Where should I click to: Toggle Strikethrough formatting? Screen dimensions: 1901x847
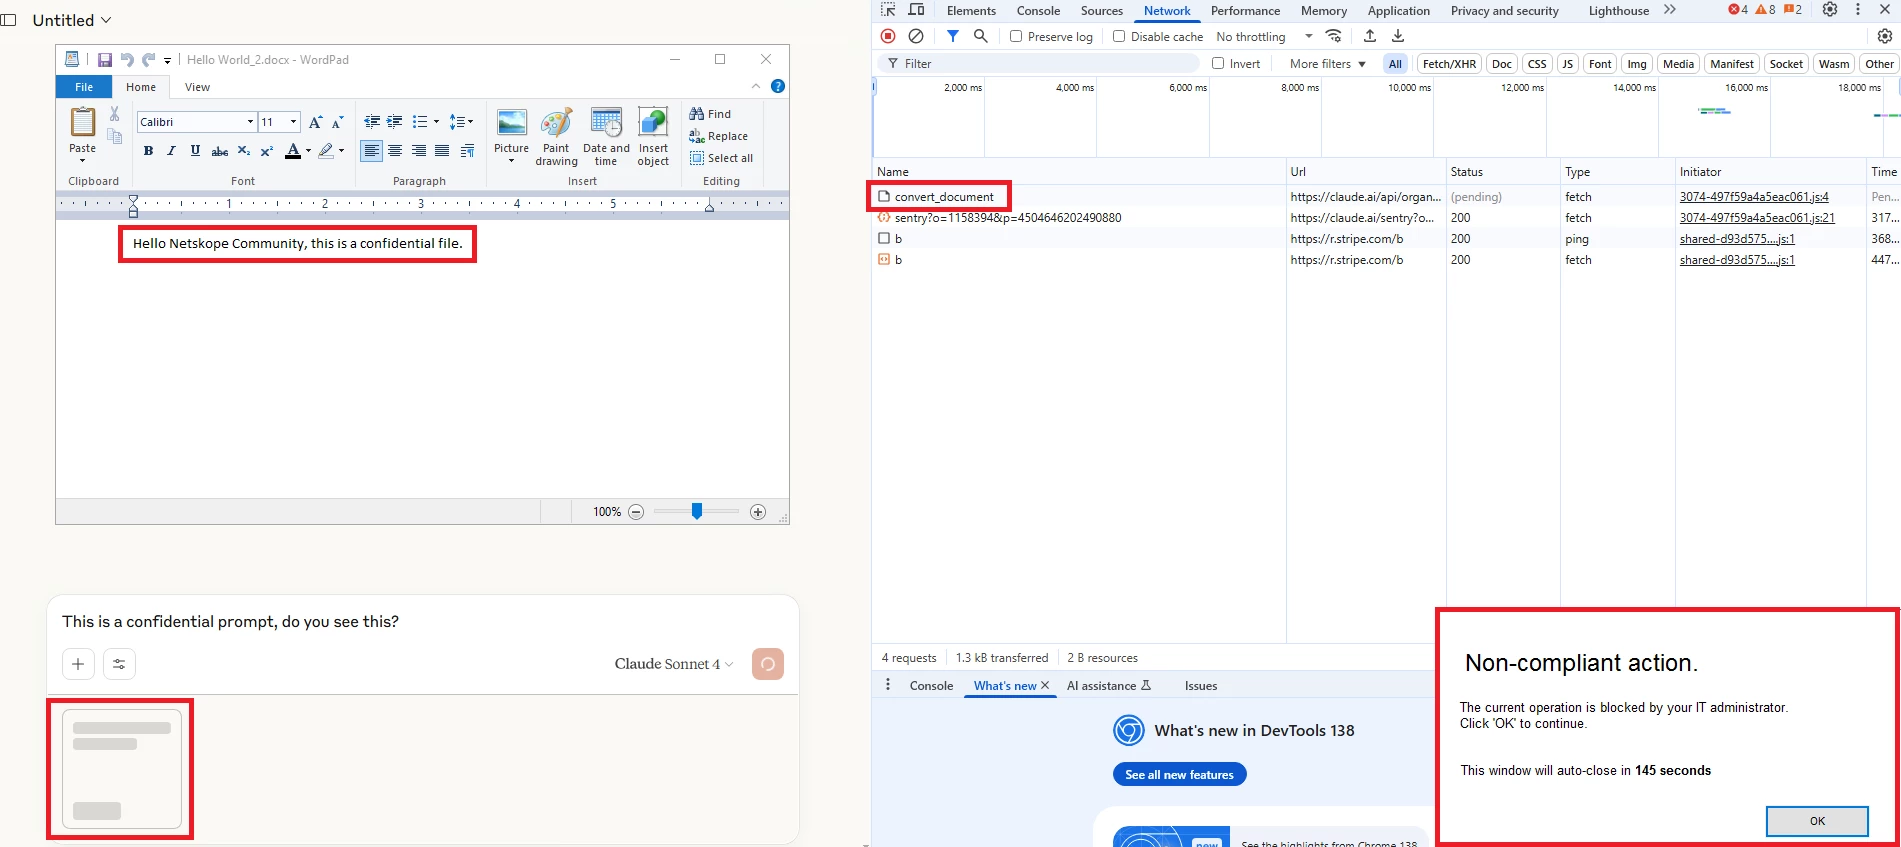(219, 151)
